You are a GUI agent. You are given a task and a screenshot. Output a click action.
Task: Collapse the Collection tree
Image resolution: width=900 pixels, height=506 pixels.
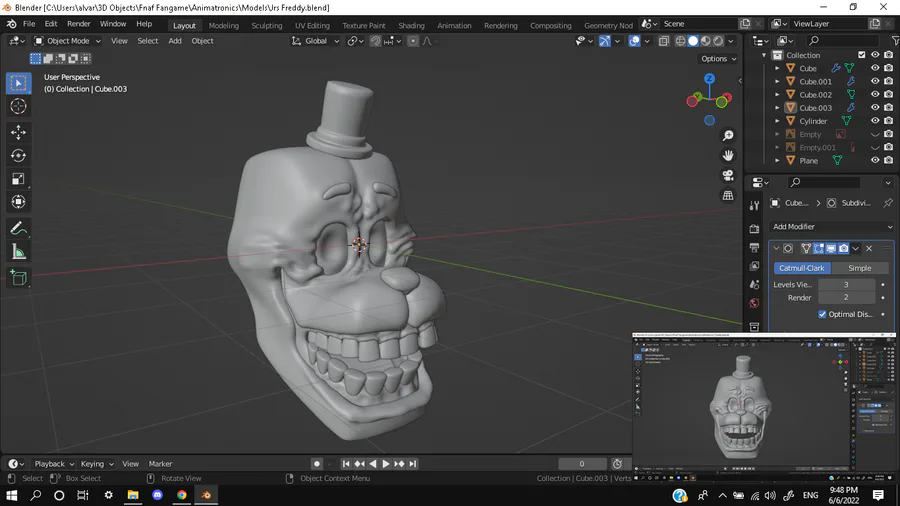point(764,55)
